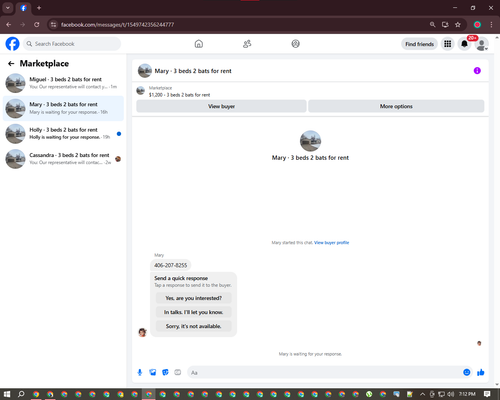Open the notifications bell icon

pos(464,44)
